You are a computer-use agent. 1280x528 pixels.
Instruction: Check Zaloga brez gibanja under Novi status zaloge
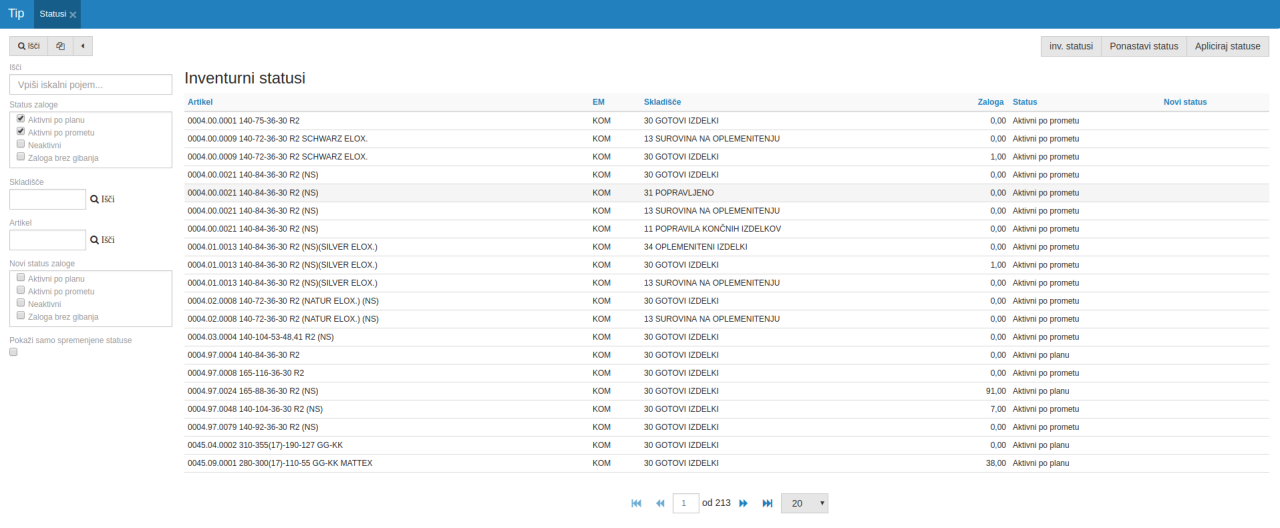pos(21,315)
